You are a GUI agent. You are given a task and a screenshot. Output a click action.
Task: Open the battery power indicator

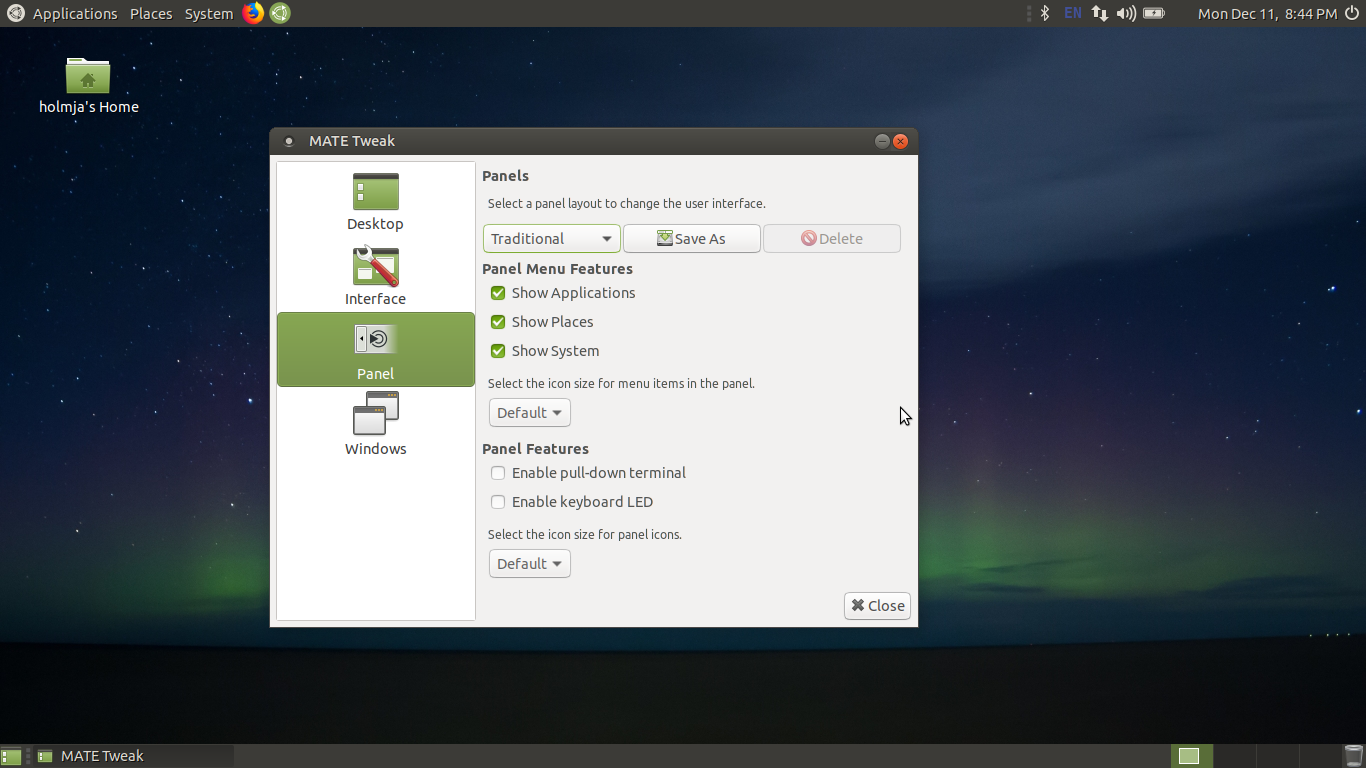click(x=1154, y=13)
